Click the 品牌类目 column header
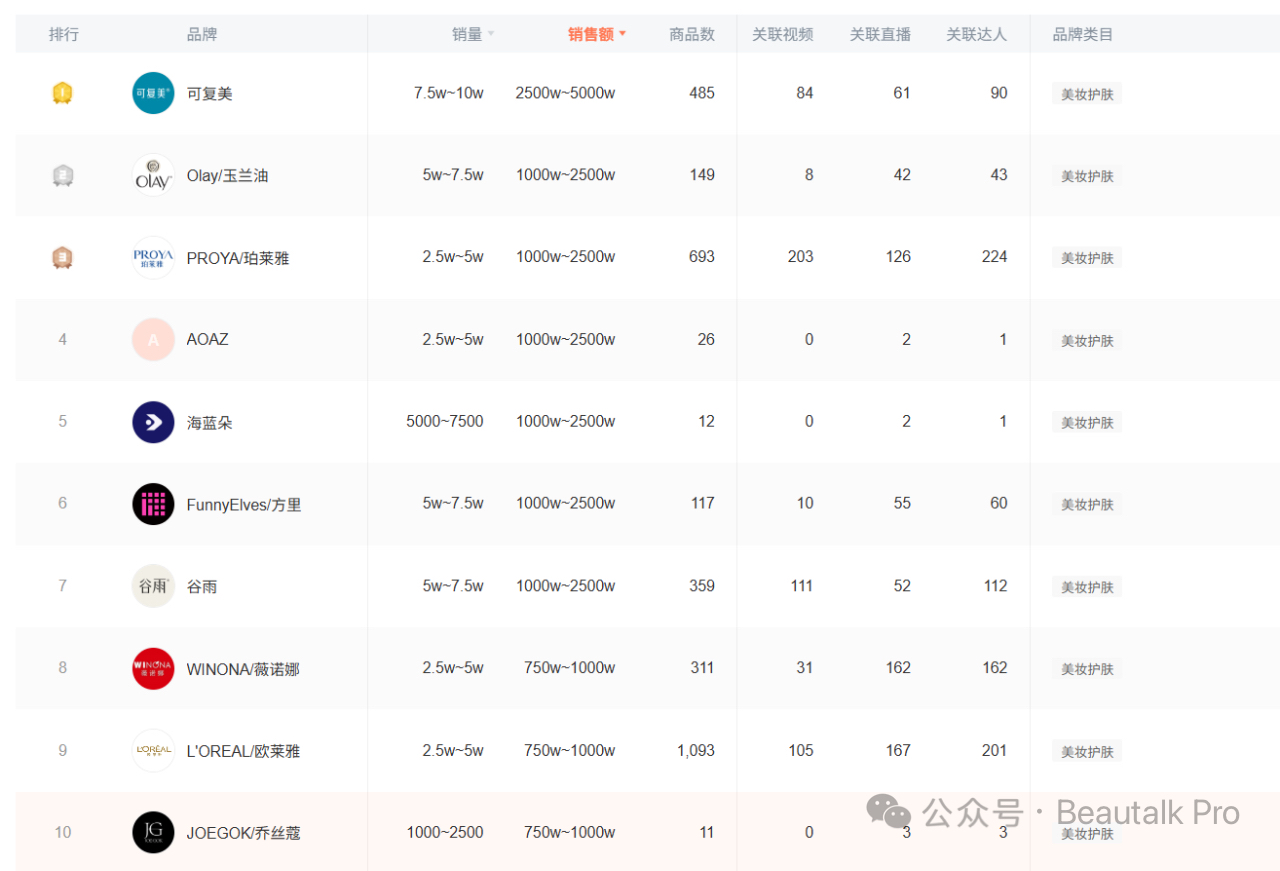The width and height of the screenshot is (1280, 871). [x=1083, y=34]
